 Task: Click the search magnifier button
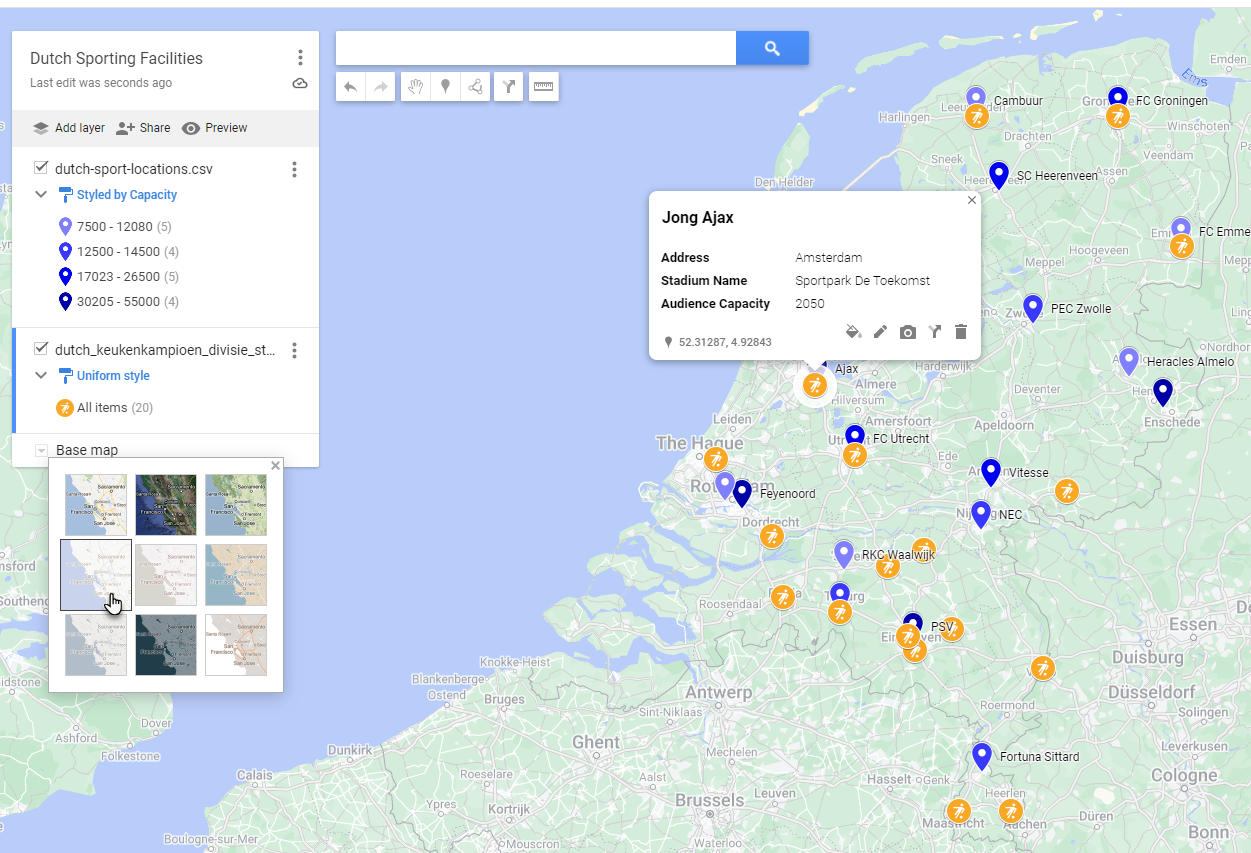point(772,48)
